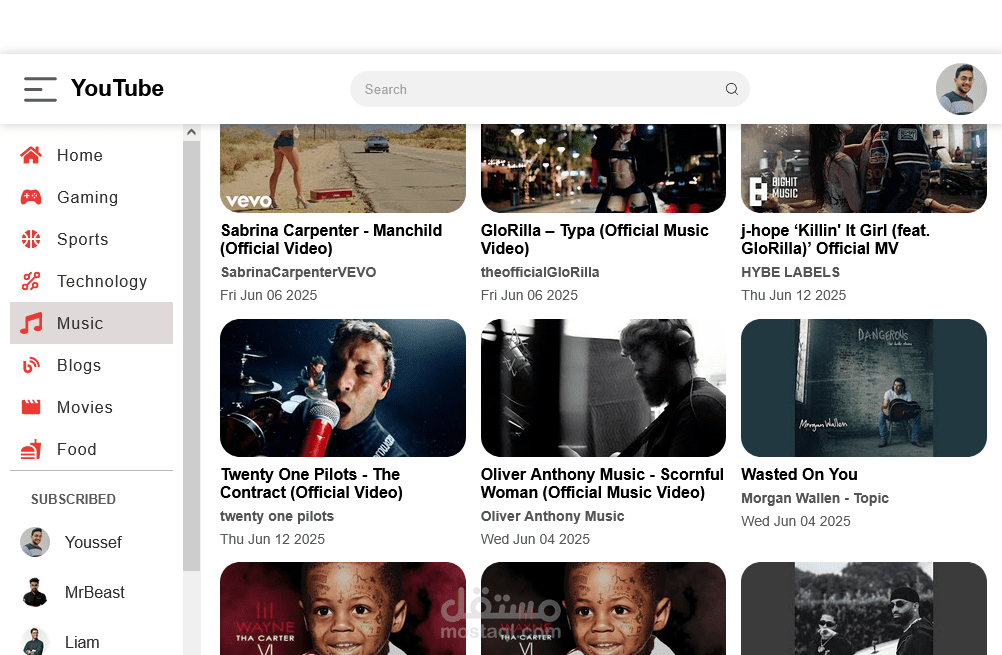Click channel name theofficialGloRilla
The image size is (1002, 655).
pos(540,272)
